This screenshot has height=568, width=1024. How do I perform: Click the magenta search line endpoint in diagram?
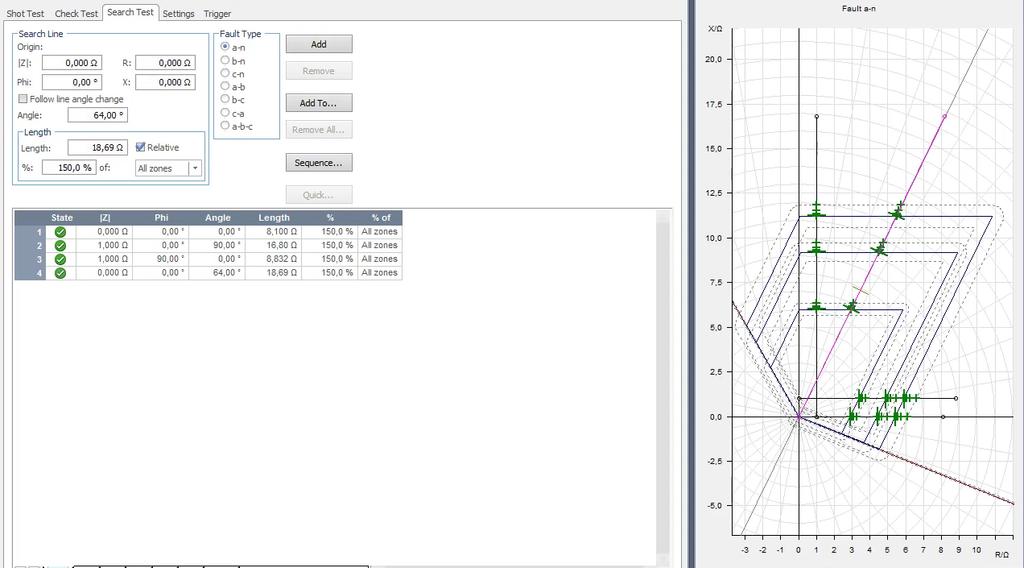(944, 116)
